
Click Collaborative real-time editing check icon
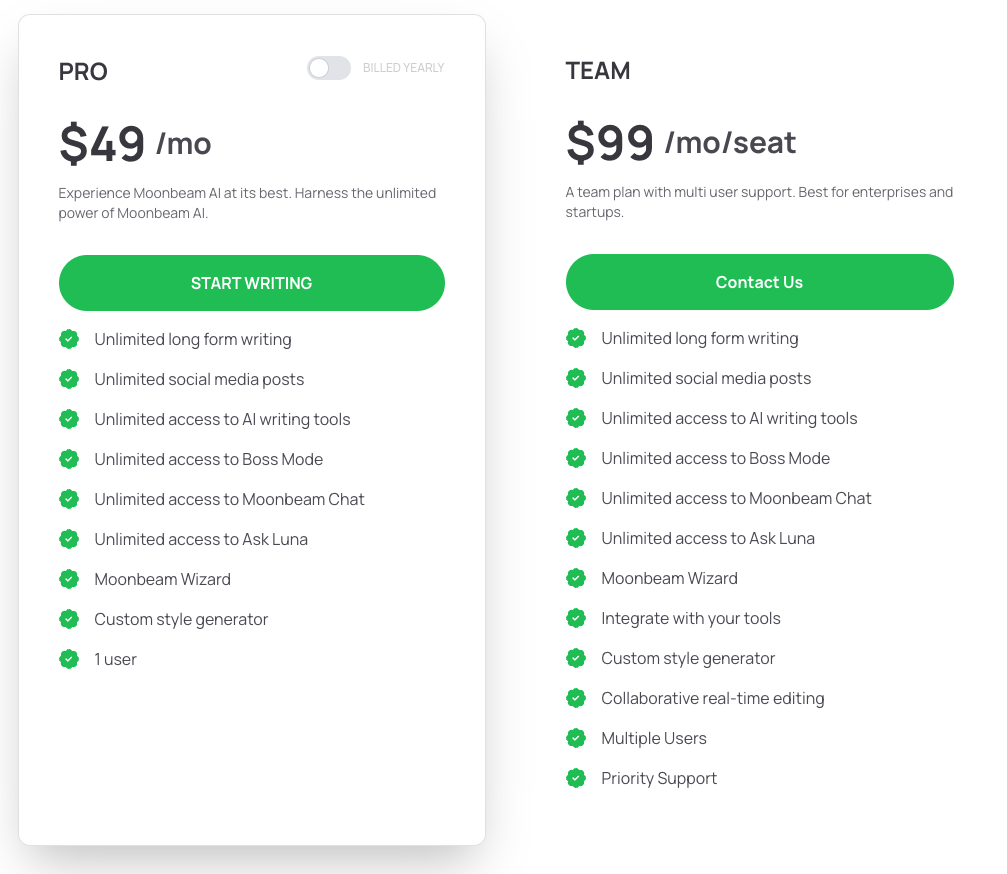click(x=576, y=698)
